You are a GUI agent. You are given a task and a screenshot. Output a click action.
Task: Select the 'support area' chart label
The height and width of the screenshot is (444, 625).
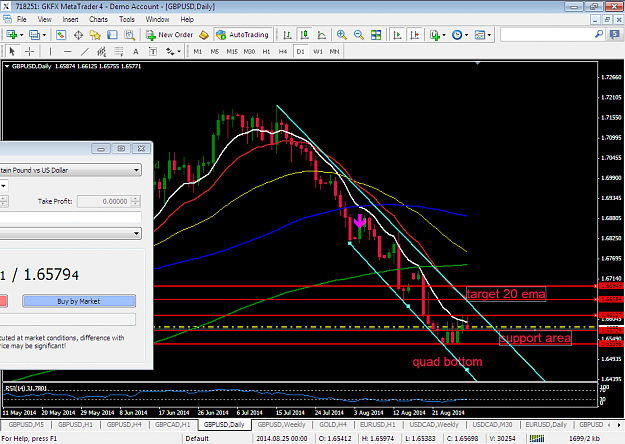click(535, 338)
